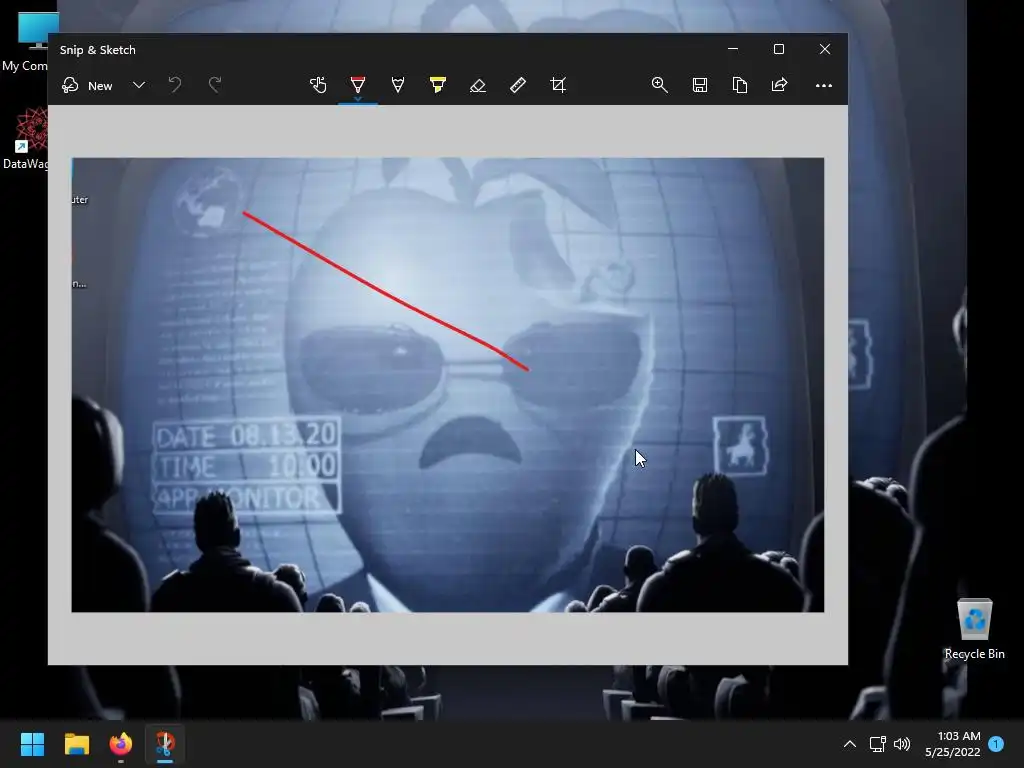Select the Eraser tool
This screenshot has height=768, width=1024.
[x=477, y=86]
